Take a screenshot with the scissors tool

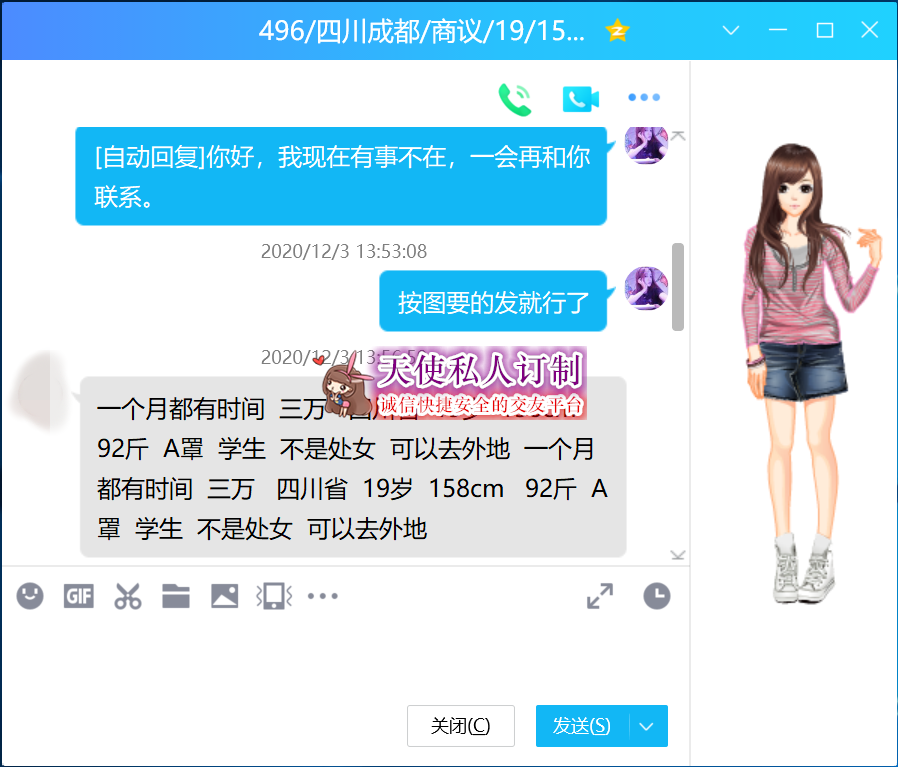(x=127, y=595)
